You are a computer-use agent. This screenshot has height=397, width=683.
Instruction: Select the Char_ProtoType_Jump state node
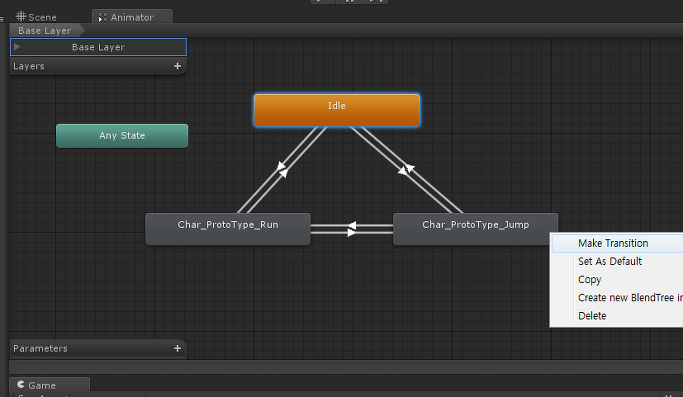(x=475, y=229)
